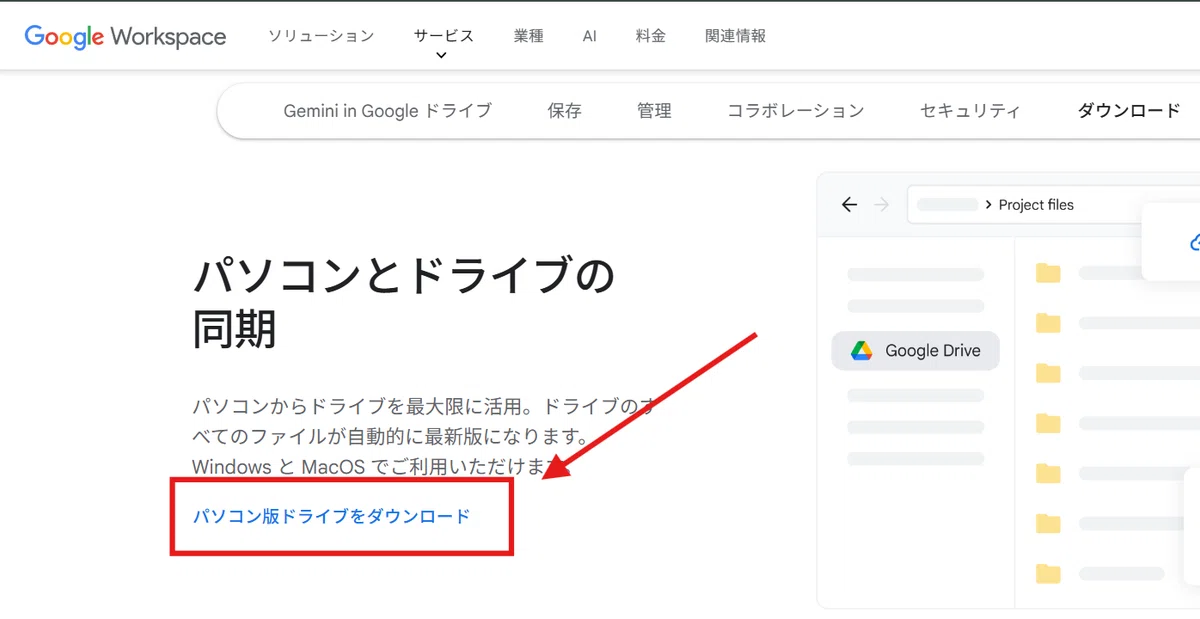The image size is (1200, 619).
Task: Select the AI menu item
Action: [x=589, y=36]
